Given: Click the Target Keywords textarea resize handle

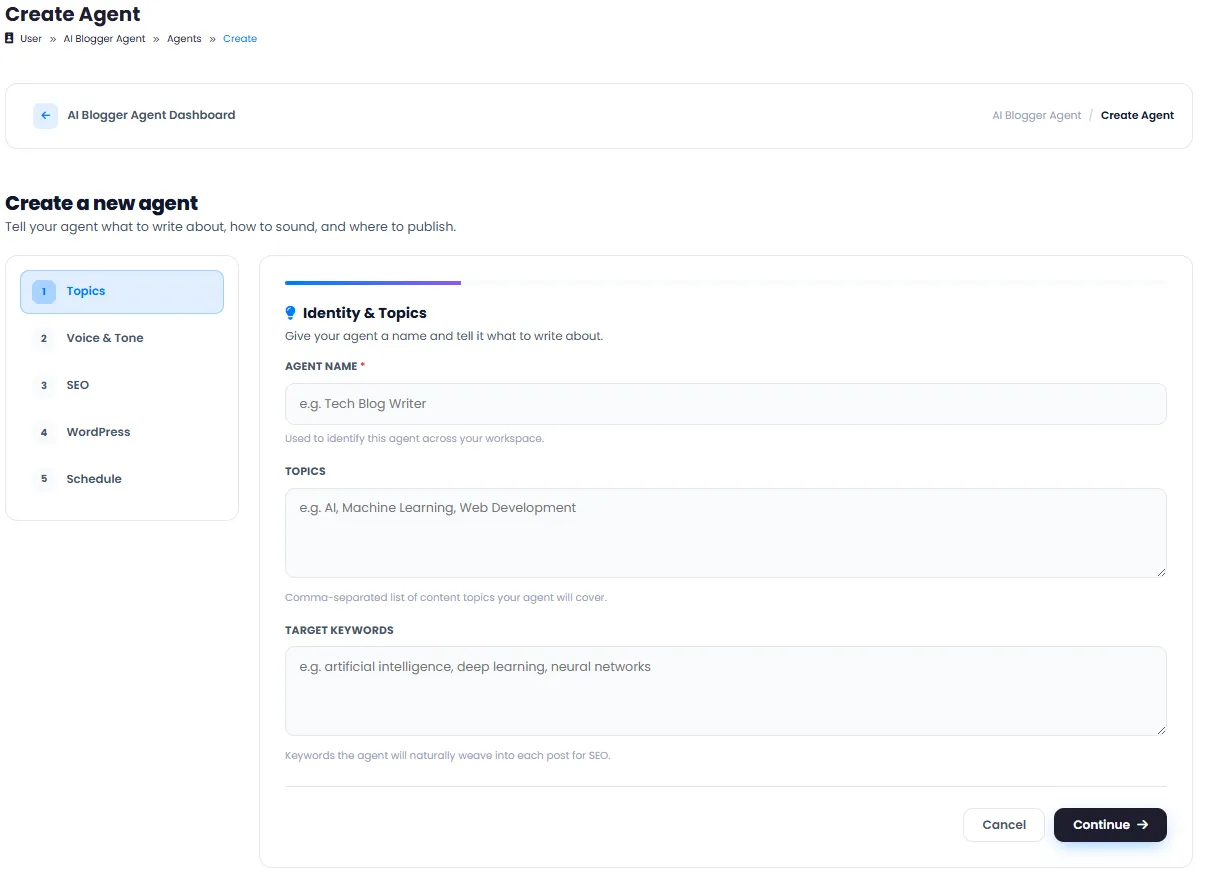Looking at the screenshot, I should click(x=1161, y=730).
